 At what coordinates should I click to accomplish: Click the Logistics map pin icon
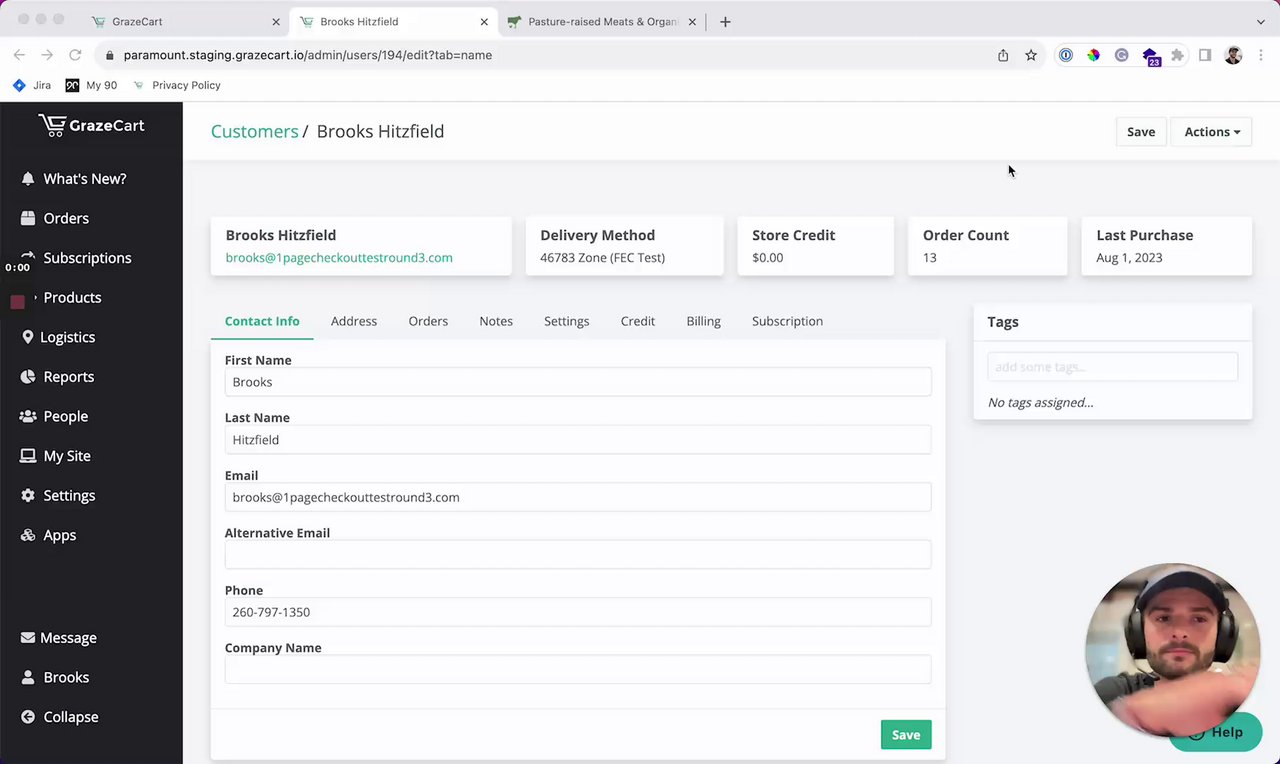[x=28, y=337]
